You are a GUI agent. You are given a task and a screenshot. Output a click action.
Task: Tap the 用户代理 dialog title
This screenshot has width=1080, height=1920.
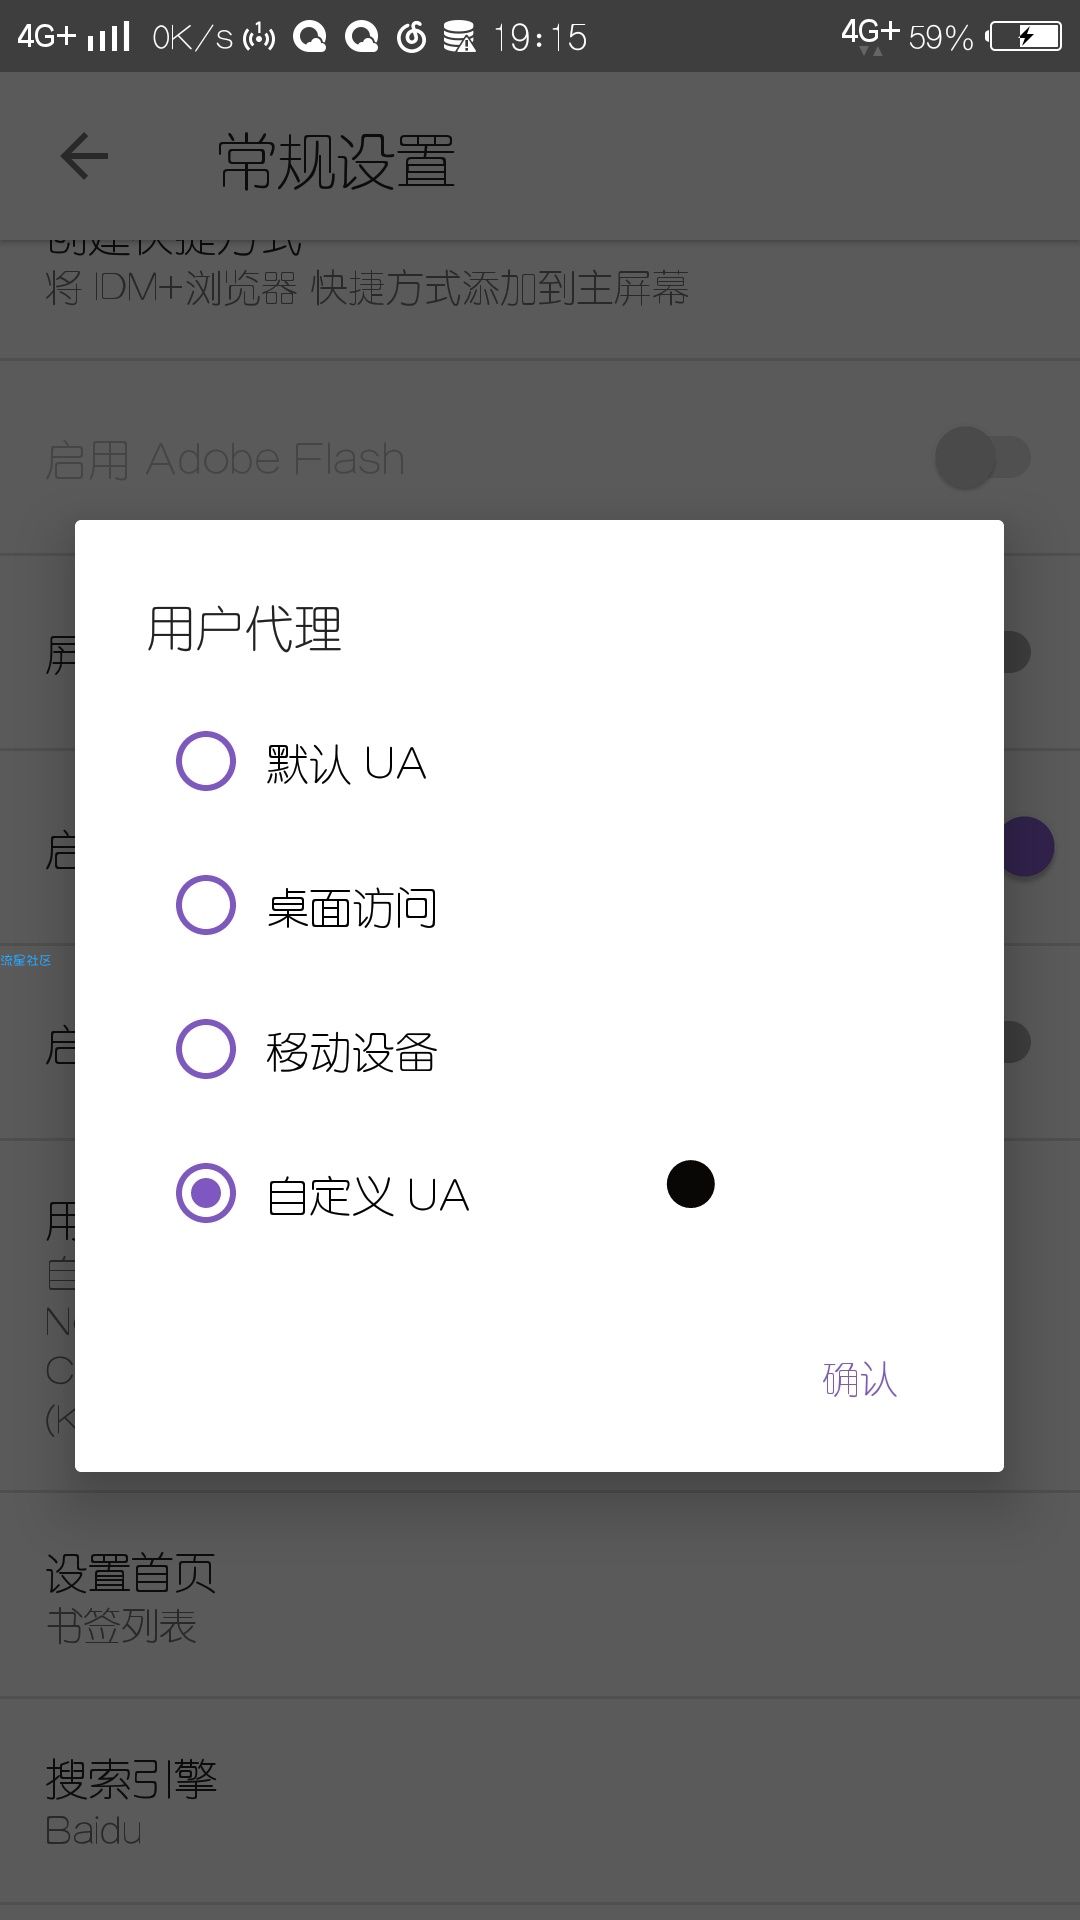[245, 630]
